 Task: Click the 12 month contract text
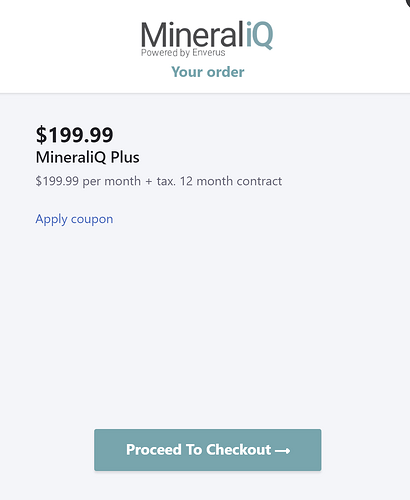(x=231, y=181)
